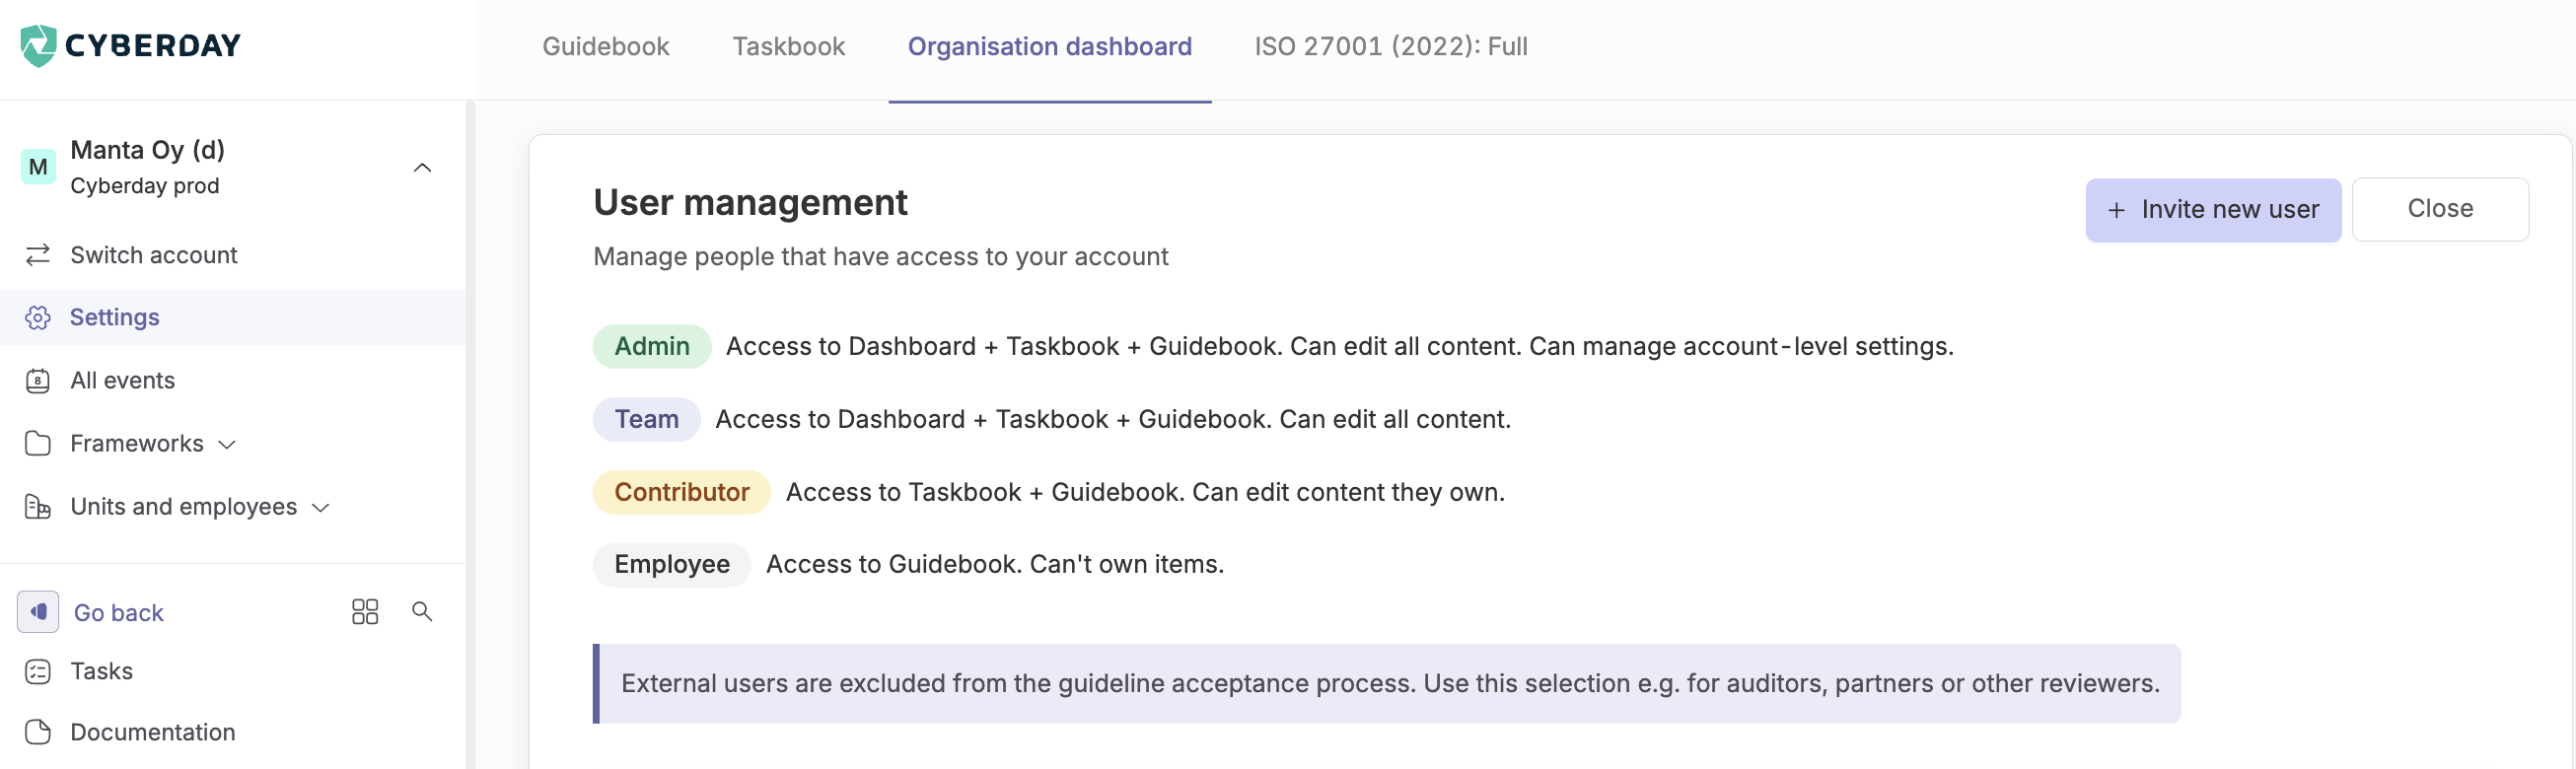Click the Documentation icon
Image resolution: width=2576 pixels, height=769 pixels.
tap(38, 732)
